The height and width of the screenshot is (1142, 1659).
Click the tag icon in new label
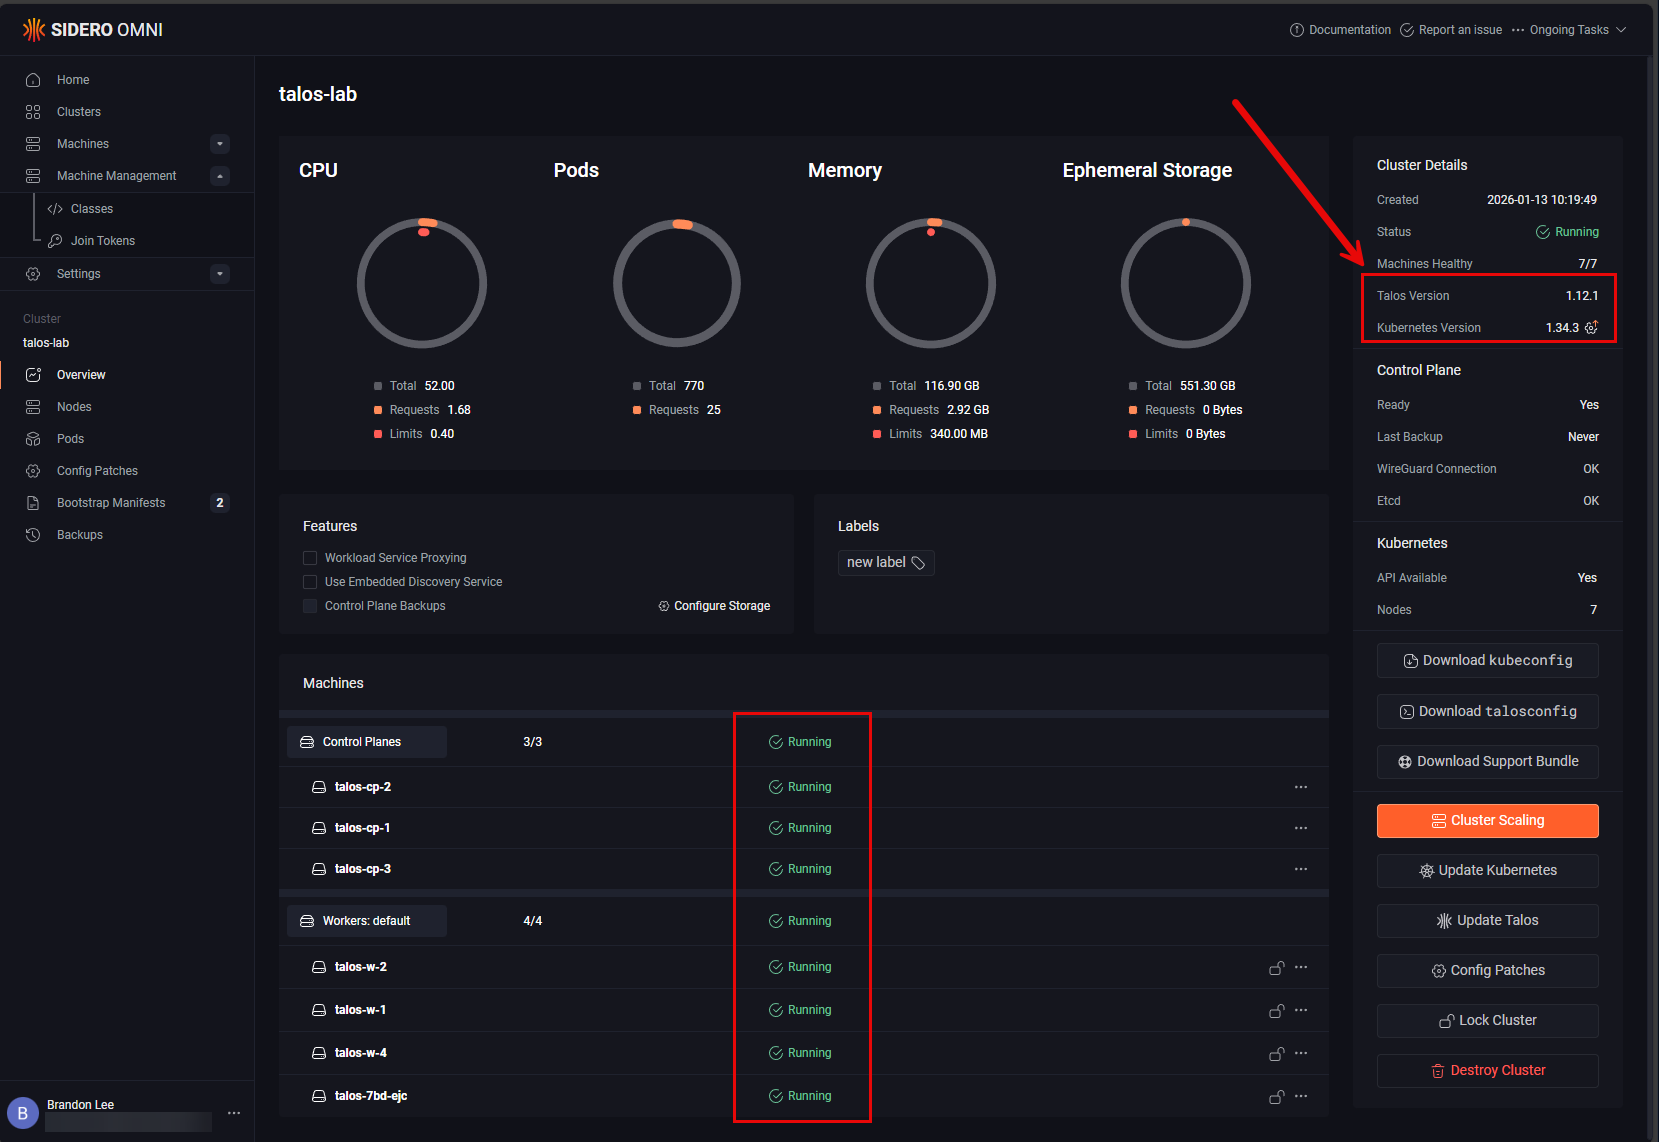click(x=918, y=563)
